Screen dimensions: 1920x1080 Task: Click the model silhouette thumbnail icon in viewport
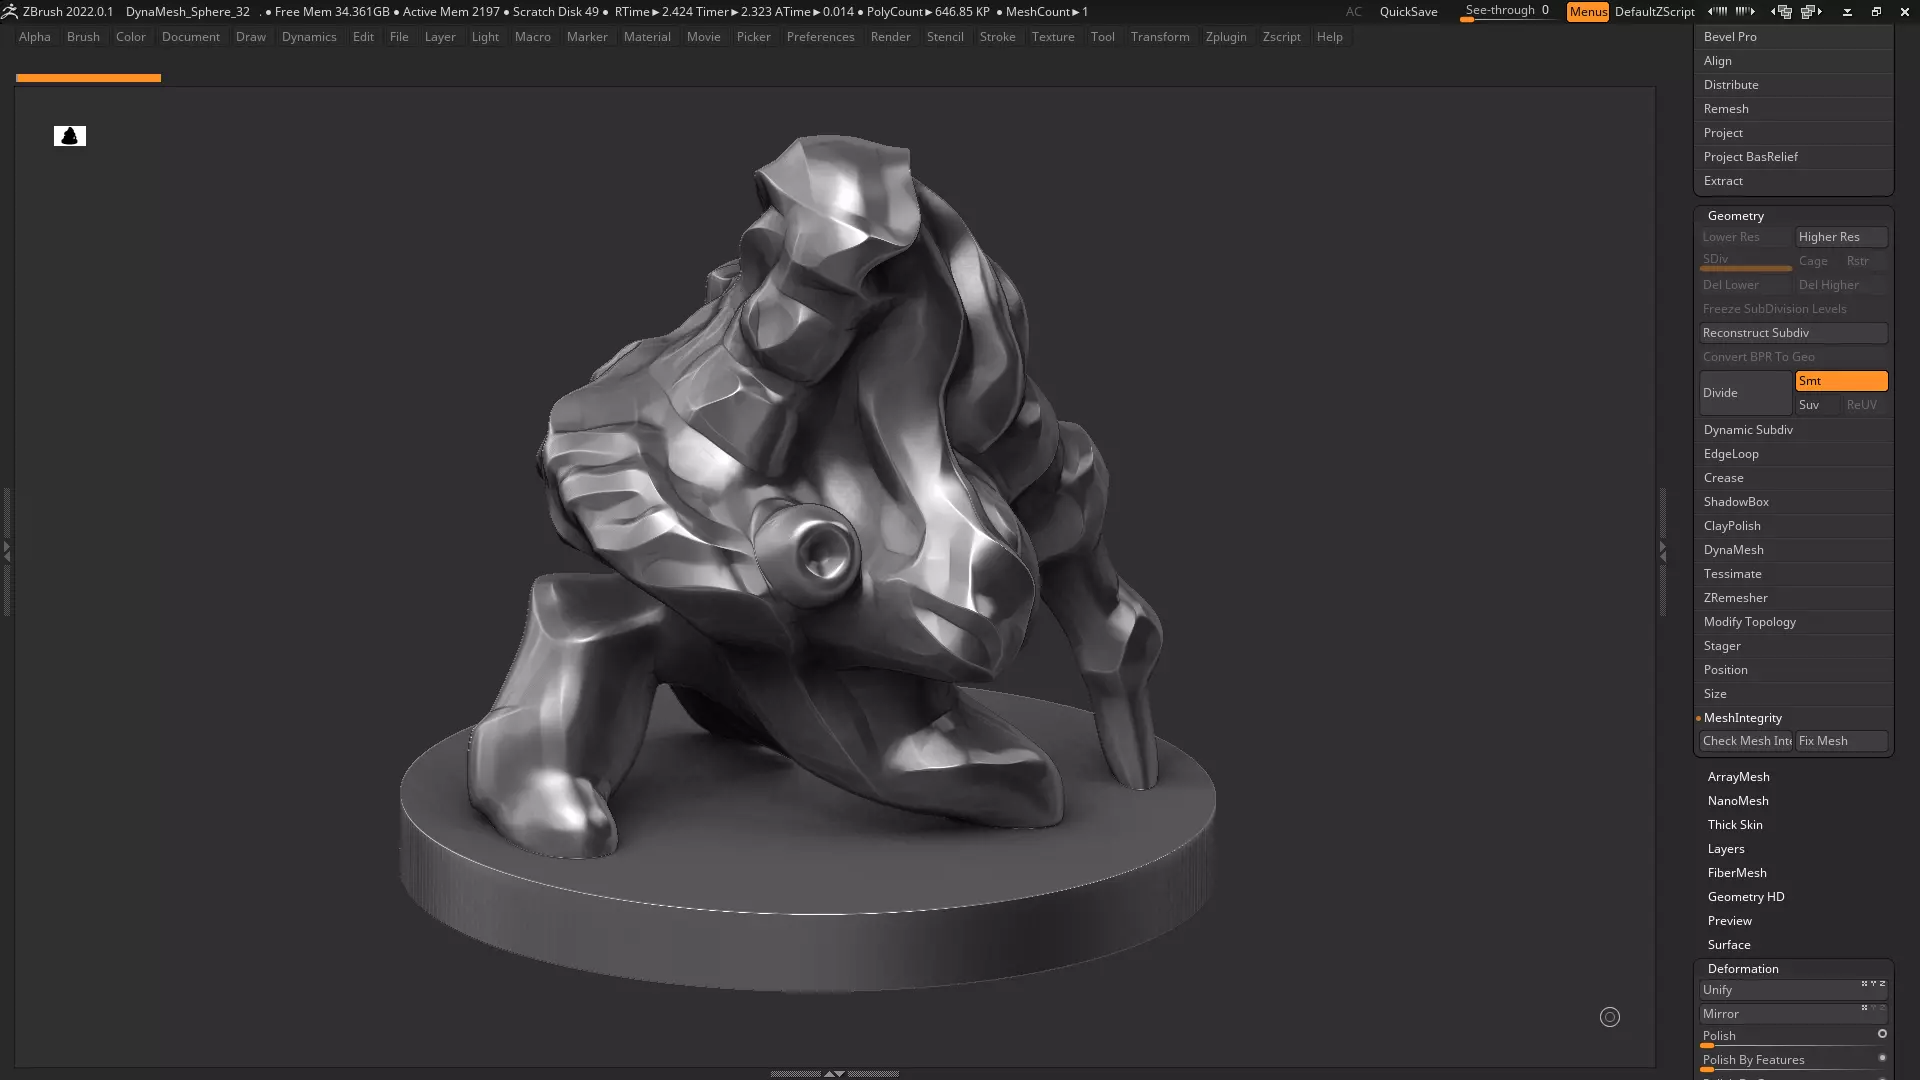pos(70,136)
